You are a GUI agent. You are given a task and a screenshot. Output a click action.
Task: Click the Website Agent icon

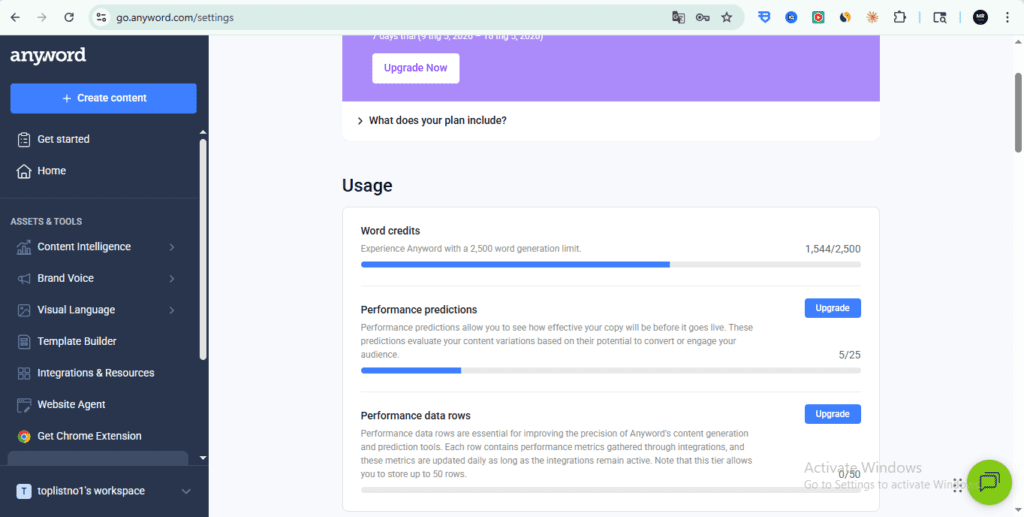pos(24,405)
